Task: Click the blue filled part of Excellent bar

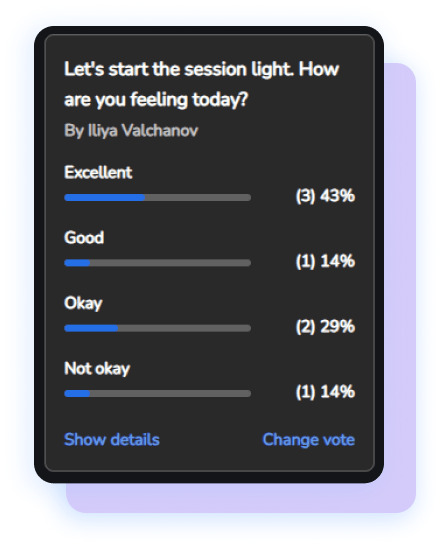Action: pos(105,197)
